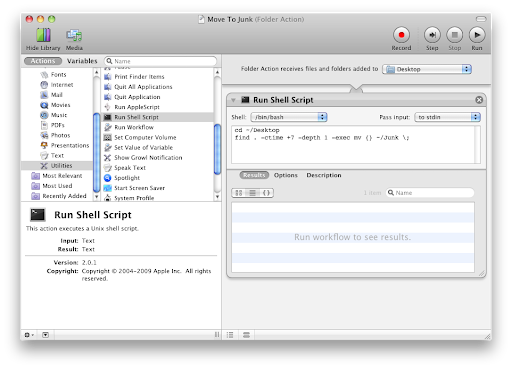Screen dimensions: 512x369
Task: Remove the Run Shell Script action
Action: click(479, 100)
